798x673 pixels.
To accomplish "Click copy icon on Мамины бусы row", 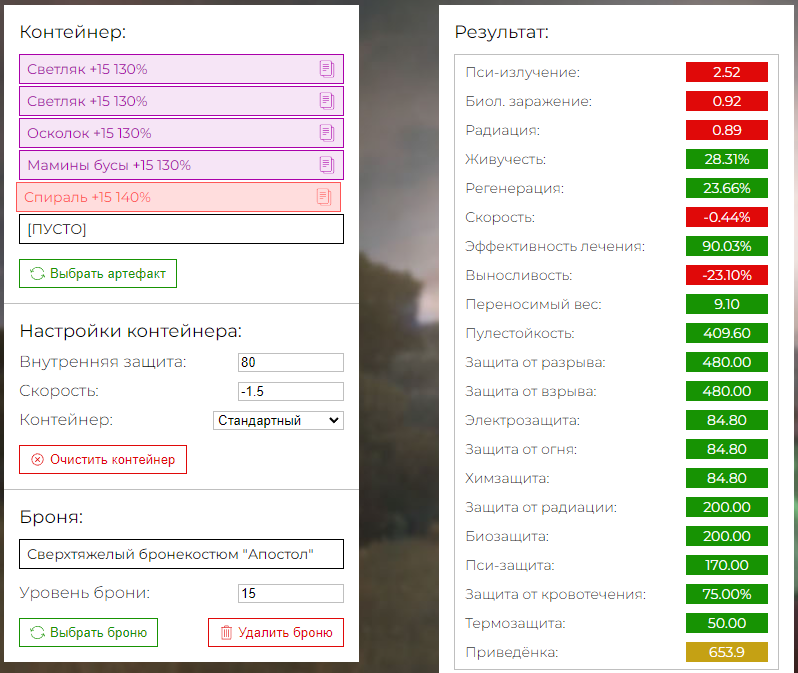I will pyautogui.click(x=327, y=165).
